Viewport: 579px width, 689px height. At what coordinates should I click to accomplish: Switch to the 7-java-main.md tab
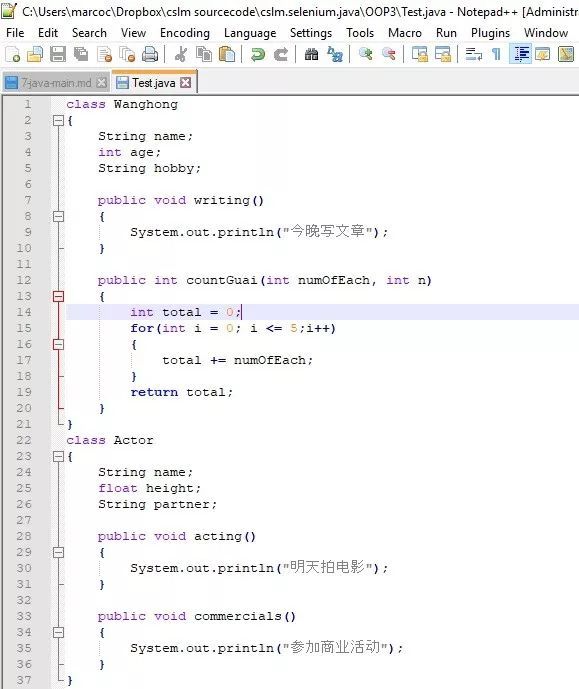56,83
